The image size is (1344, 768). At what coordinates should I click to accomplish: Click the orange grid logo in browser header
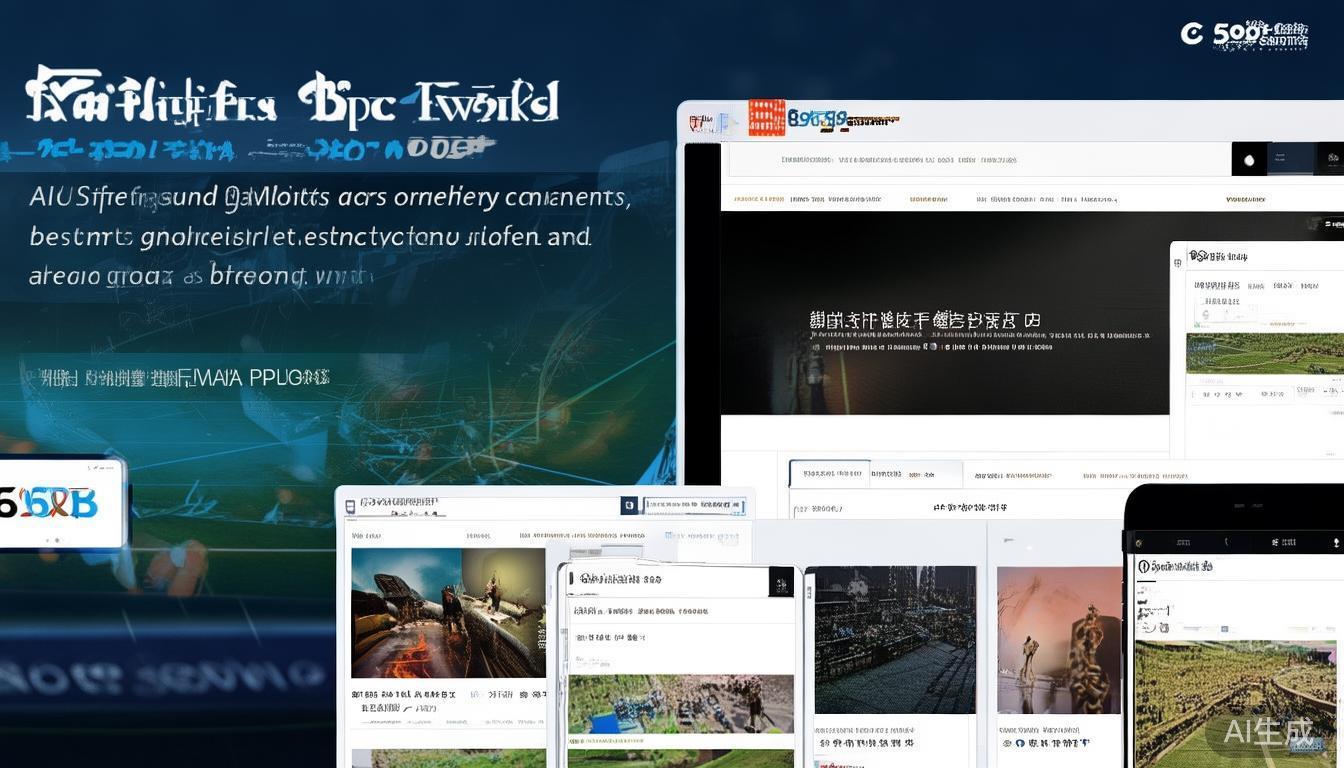(765, 118)
